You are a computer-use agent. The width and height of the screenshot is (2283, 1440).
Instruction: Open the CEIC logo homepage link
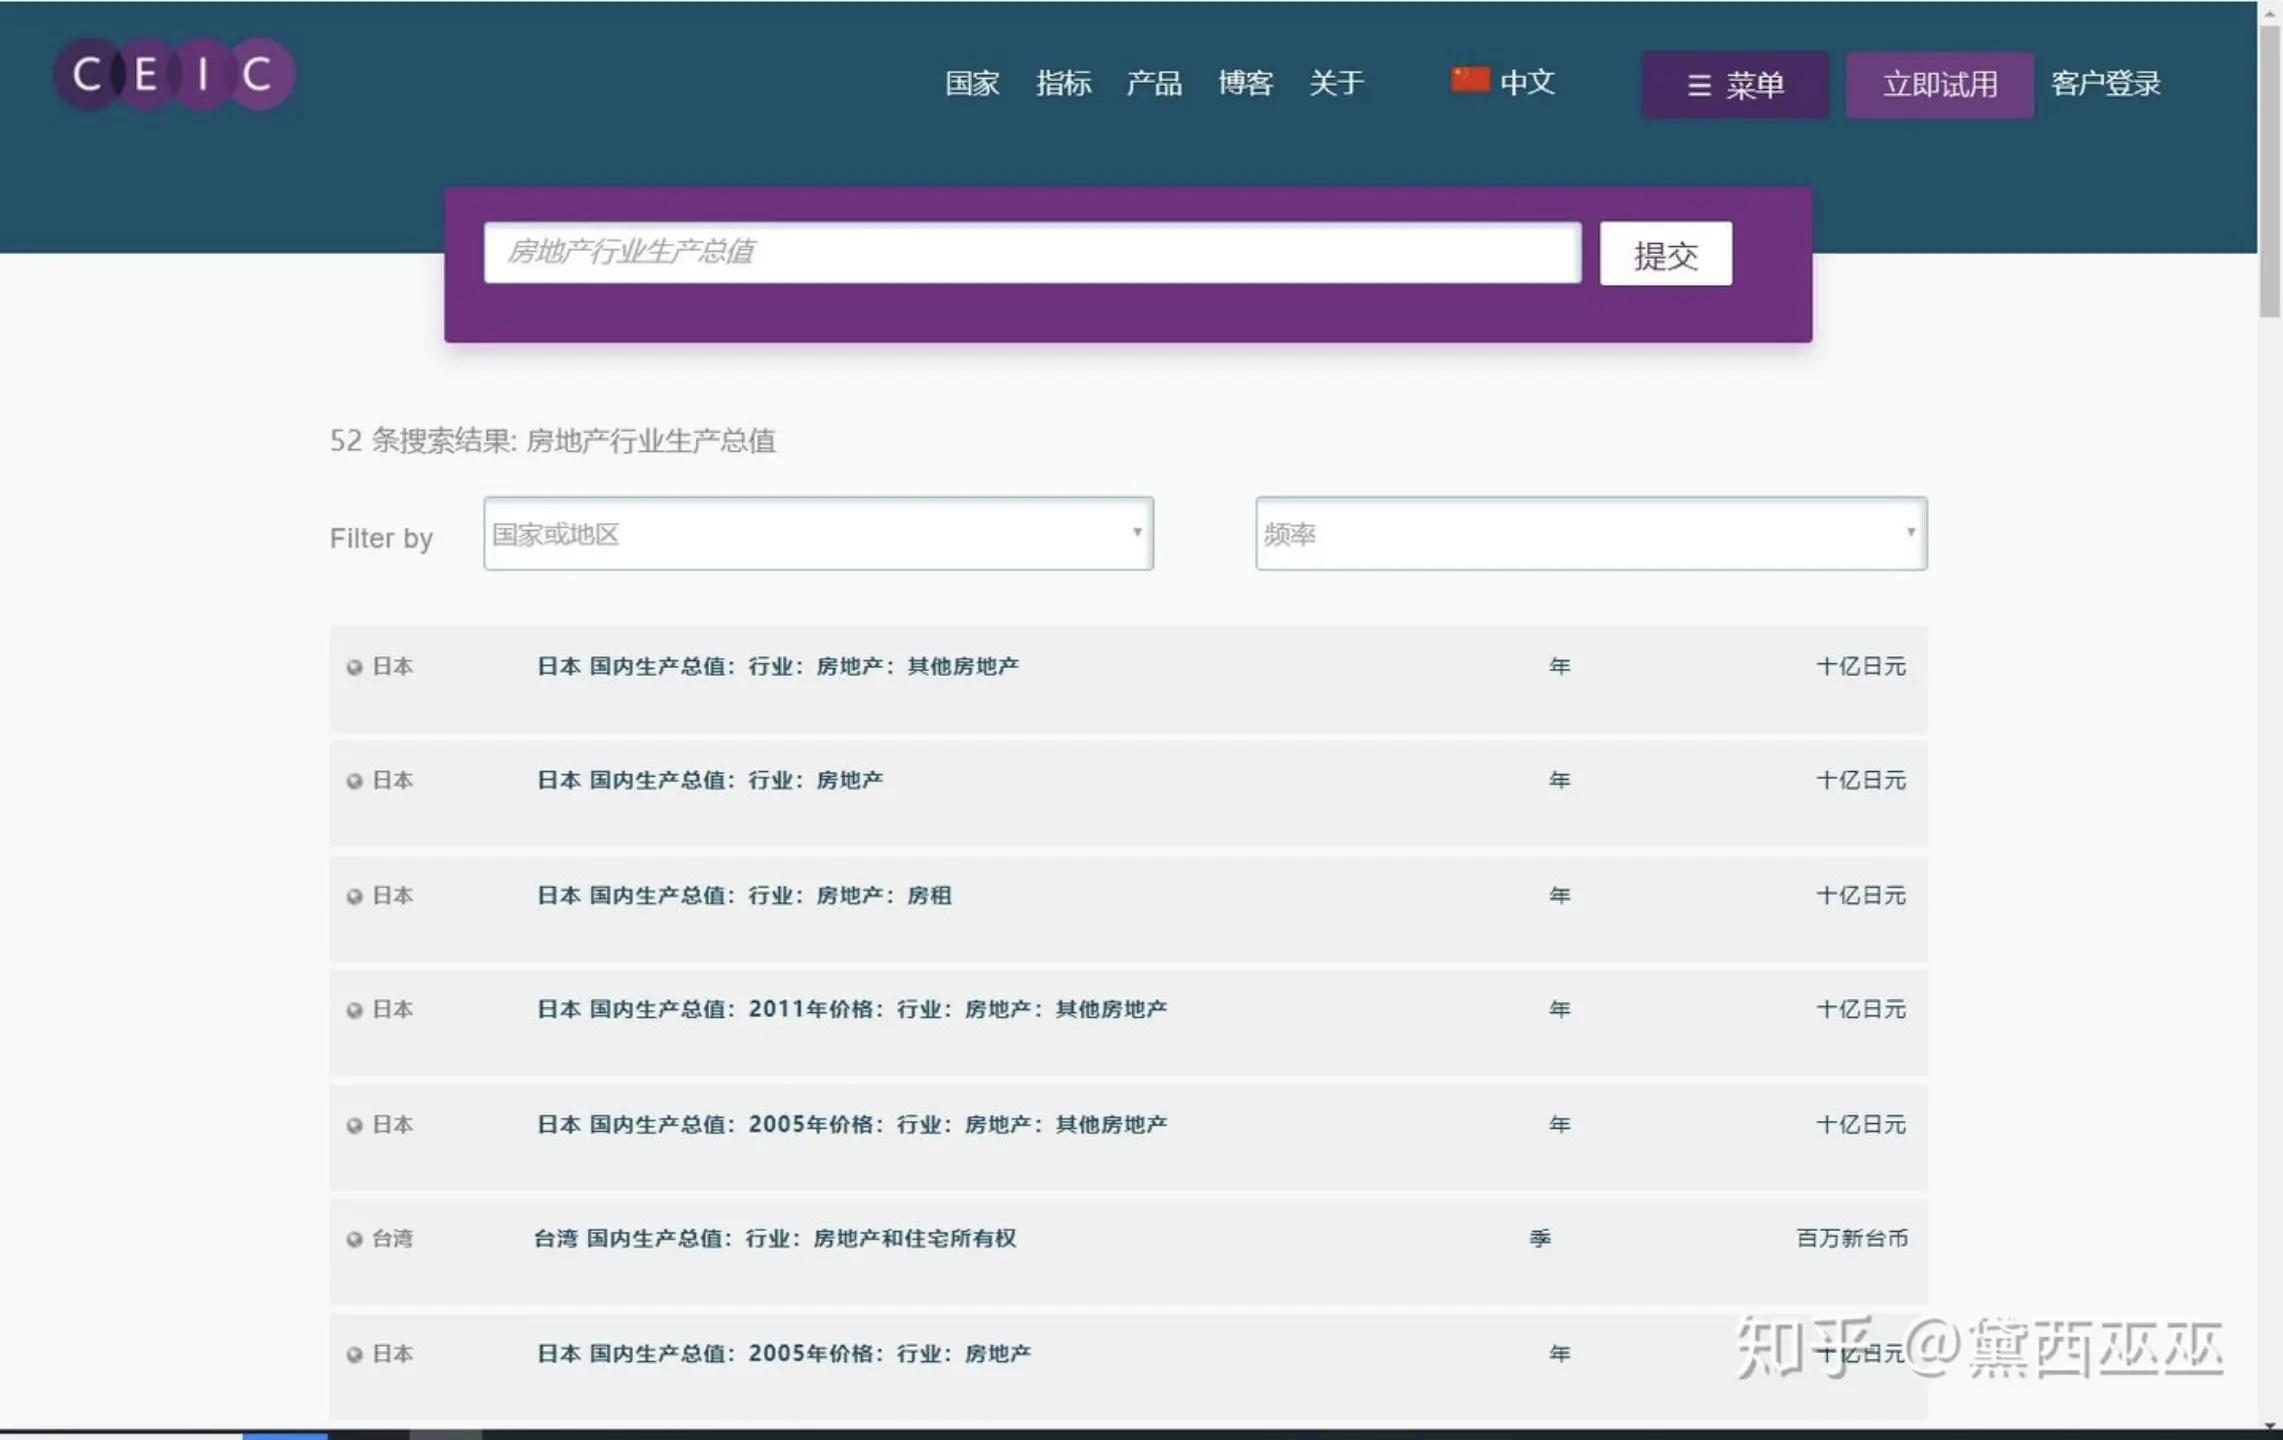tap(175, 74)
